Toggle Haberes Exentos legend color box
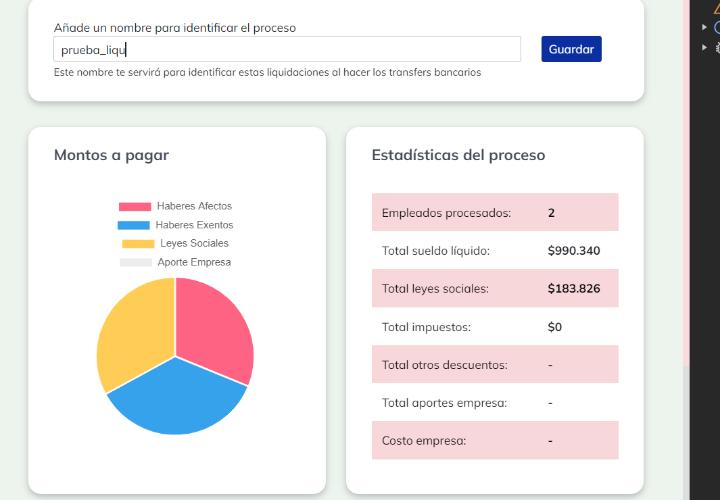 click(x=133, y=225)
